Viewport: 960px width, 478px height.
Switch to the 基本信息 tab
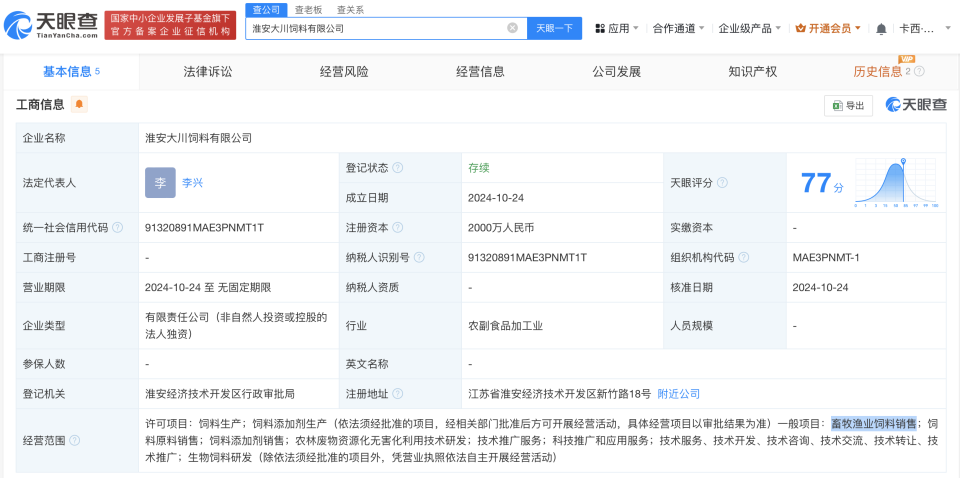pos(71,72)
